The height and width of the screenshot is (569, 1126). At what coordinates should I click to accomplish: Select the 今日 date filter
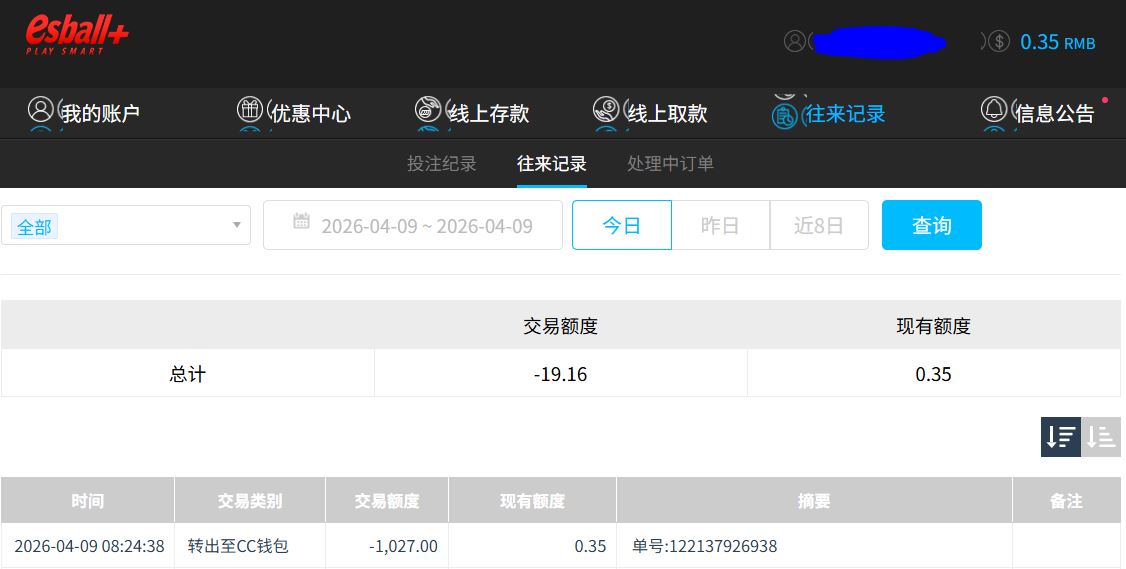coord(621,225)
